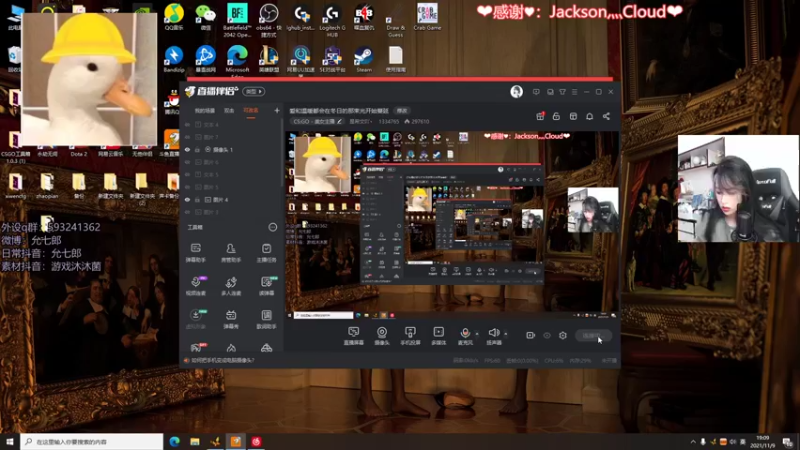Open the layout grid icon beside the bell
The height and width of the screenshot is (450, 800).
(x=573, y=116)
